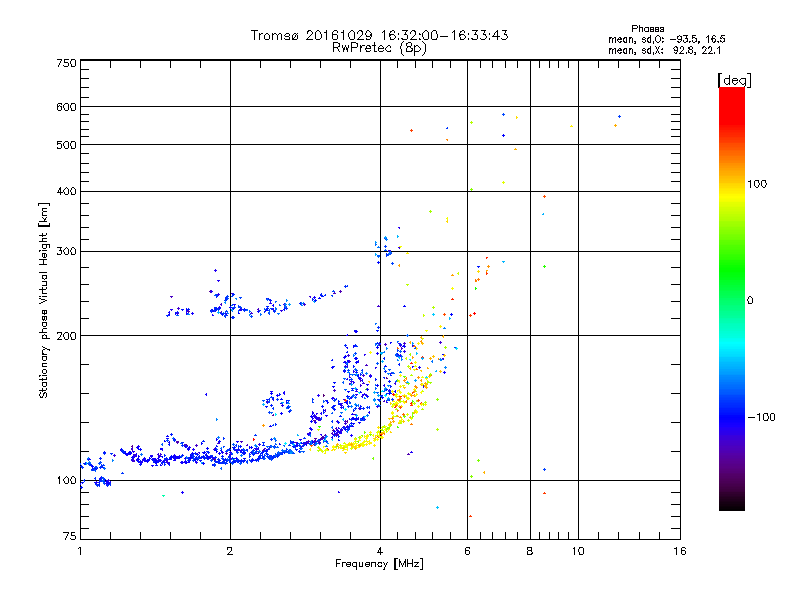Select the 'Phases' heading text

tap(647, 29)
